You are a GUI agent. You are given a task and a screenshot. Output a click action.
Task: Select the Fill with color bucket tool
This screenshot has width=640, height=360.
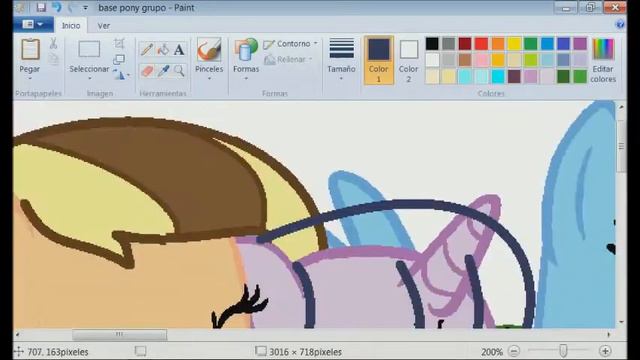point(163,50)
